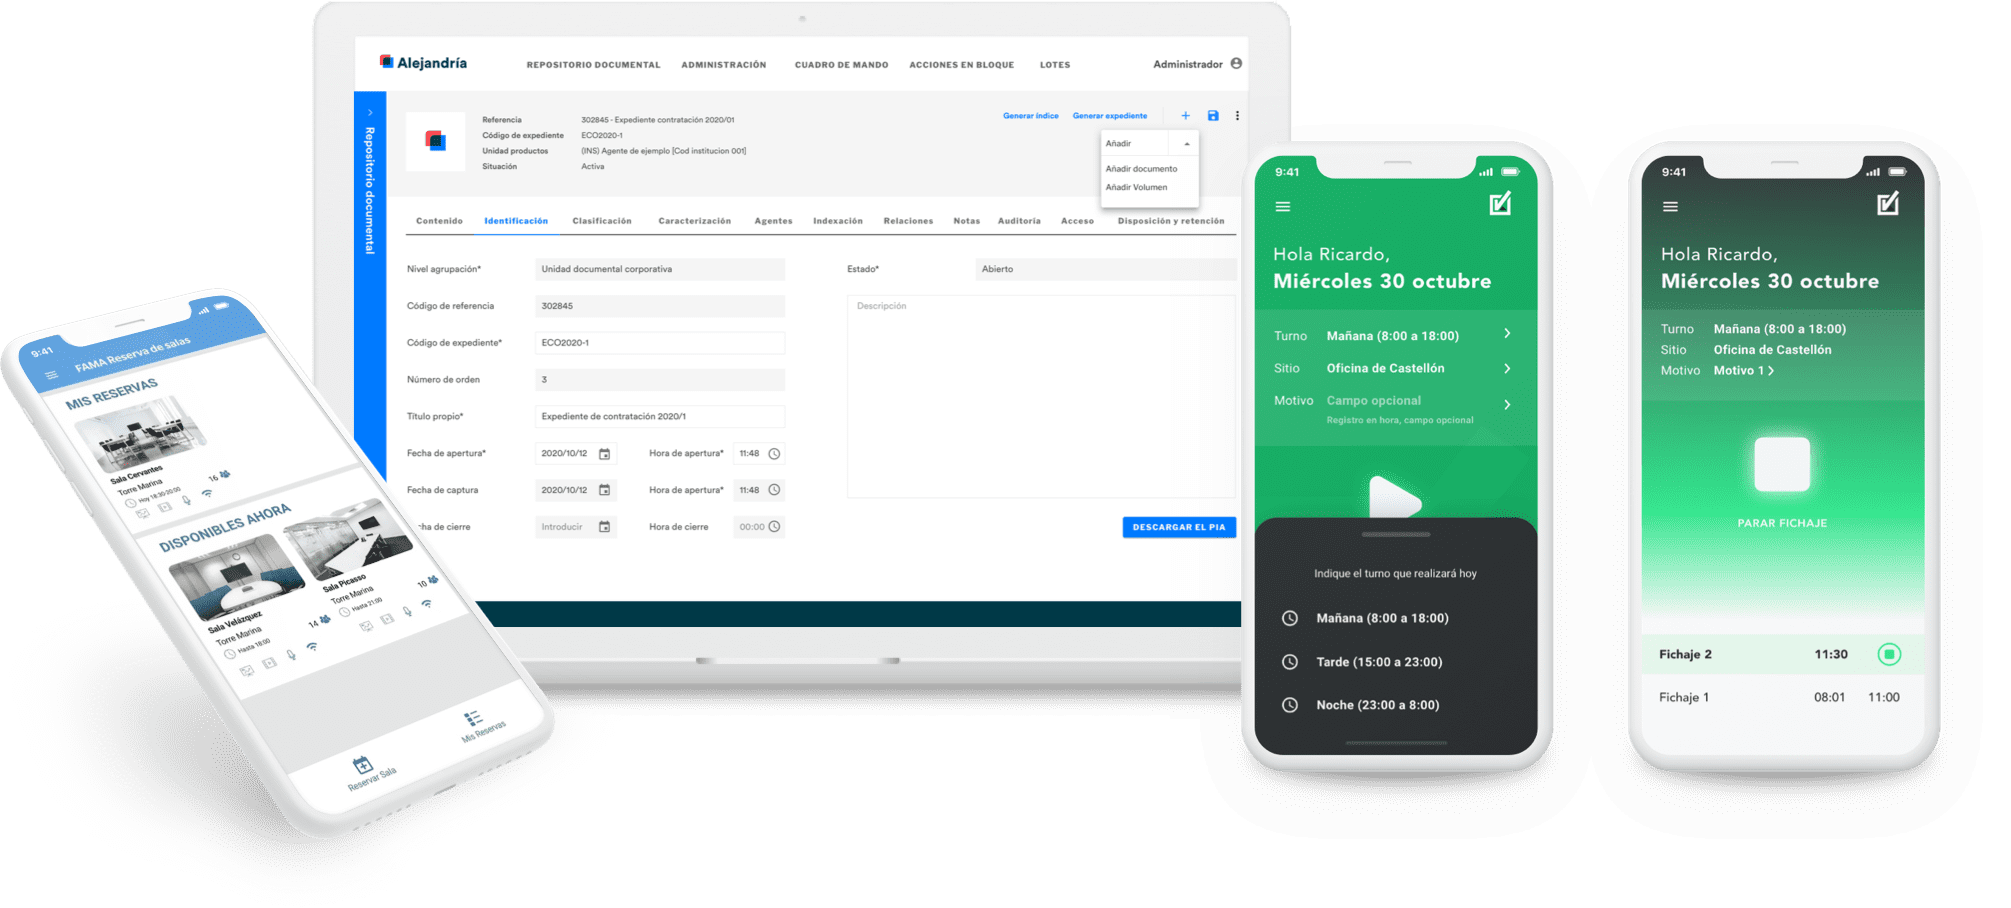Viewport: 2011px width, 908px height.
Task: Choose Añadir documento from dropdown
Action: [1141, 169]
